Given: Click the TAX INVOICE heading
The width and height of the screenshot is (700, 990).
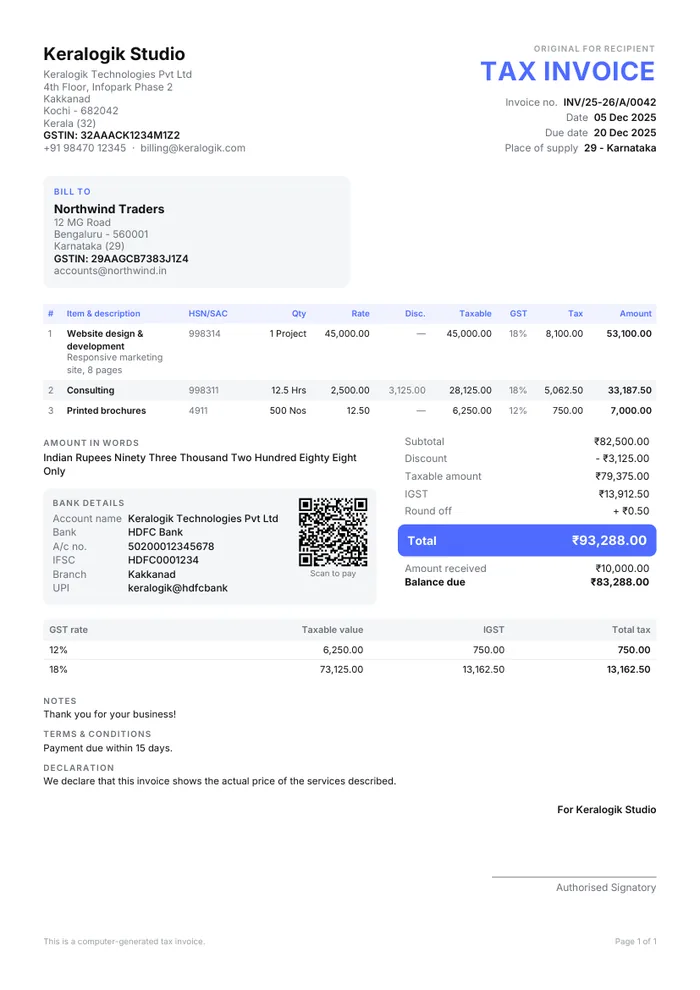Looking at the screenshot, I should (567, 71).
